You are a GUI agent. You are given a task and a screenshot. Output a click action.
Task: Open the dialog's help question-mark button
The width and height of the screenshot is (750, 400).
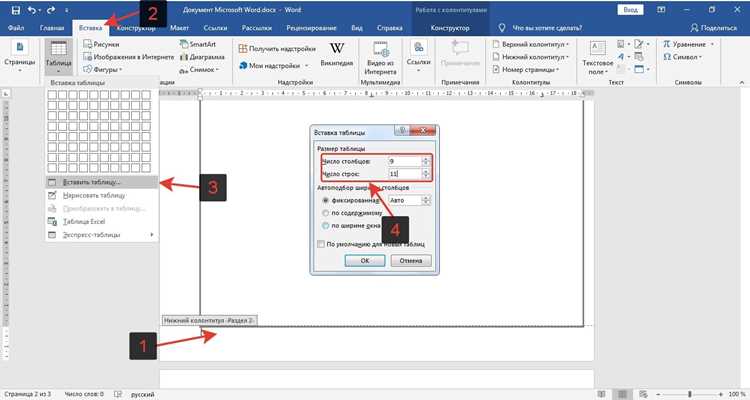coord(402,131)
